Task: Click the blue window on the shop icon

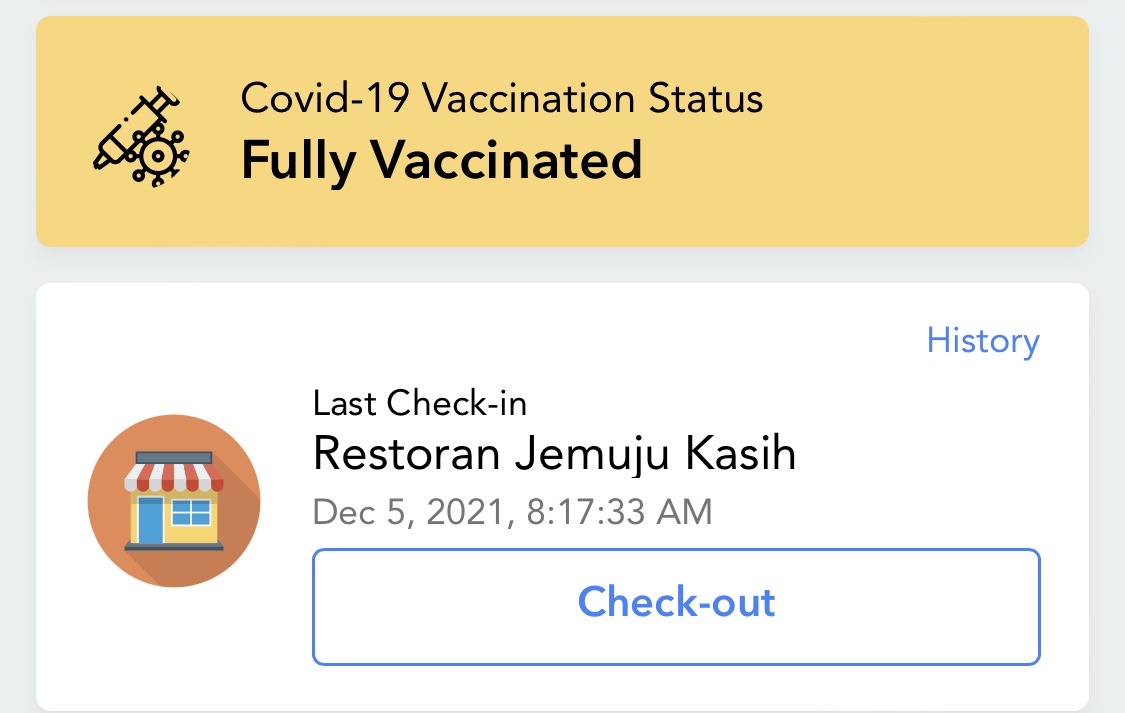Action: tap(191, 512)
